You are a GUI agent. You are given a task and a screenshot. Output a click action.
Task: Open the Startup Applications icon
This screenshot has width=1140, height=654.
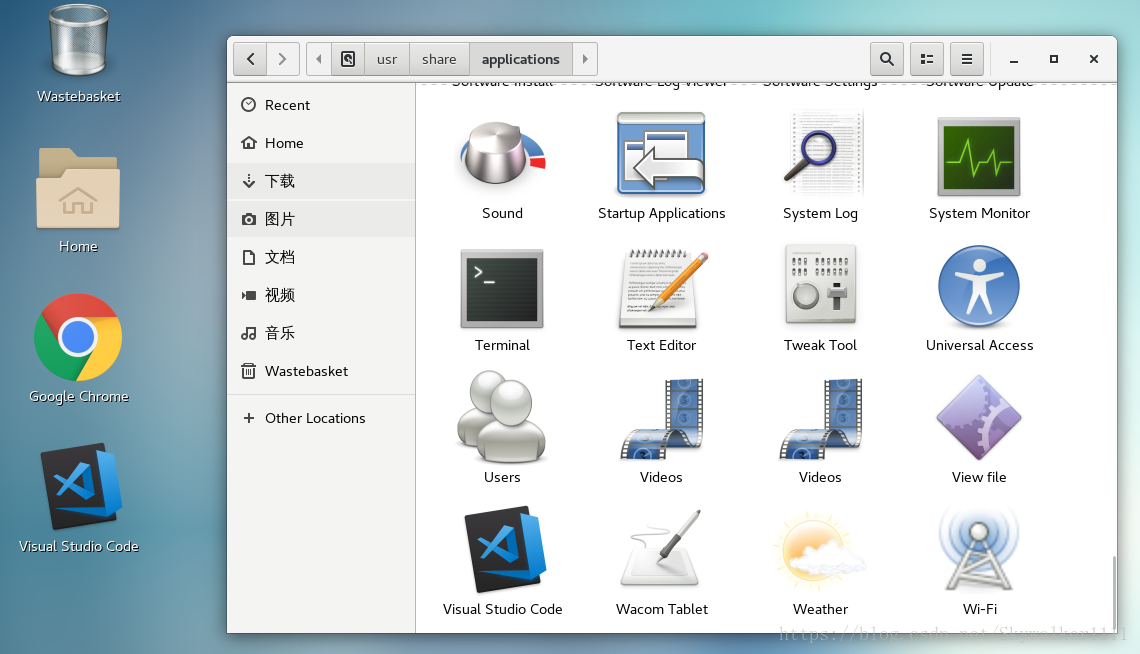pos(661,153)
